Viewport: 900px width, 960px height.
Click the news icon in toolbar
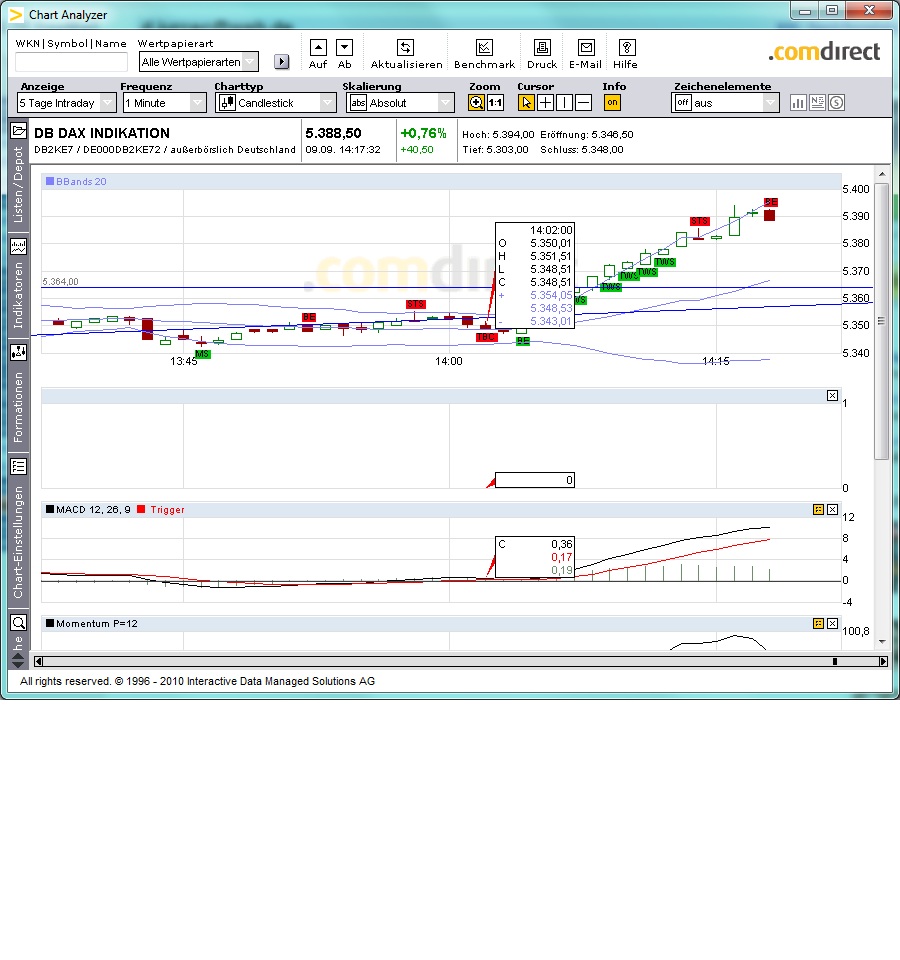tap(817, 103)
